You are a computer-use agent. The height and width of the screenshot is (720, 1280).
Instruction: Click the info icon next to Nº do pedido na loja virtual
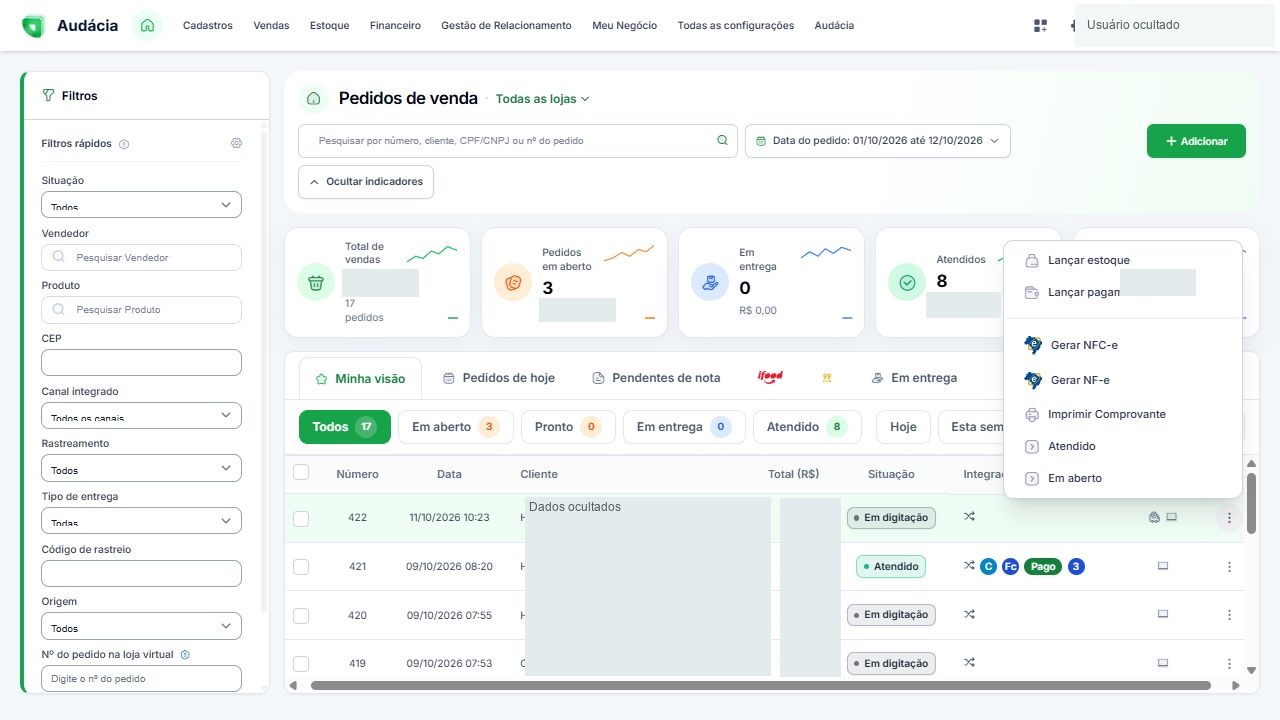(185, 655)
